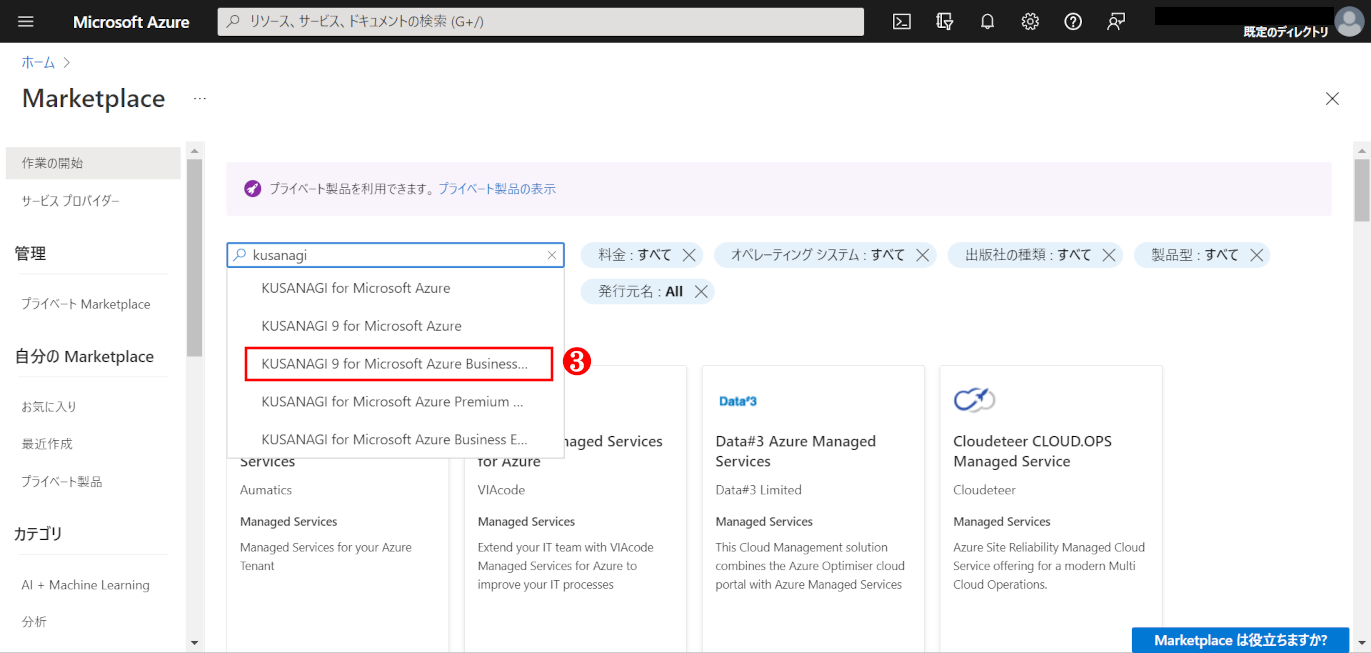
Task: Open Cloudeteer CLOUD.OPS Managed Service card title
Action: click(x=1032, y=451)
